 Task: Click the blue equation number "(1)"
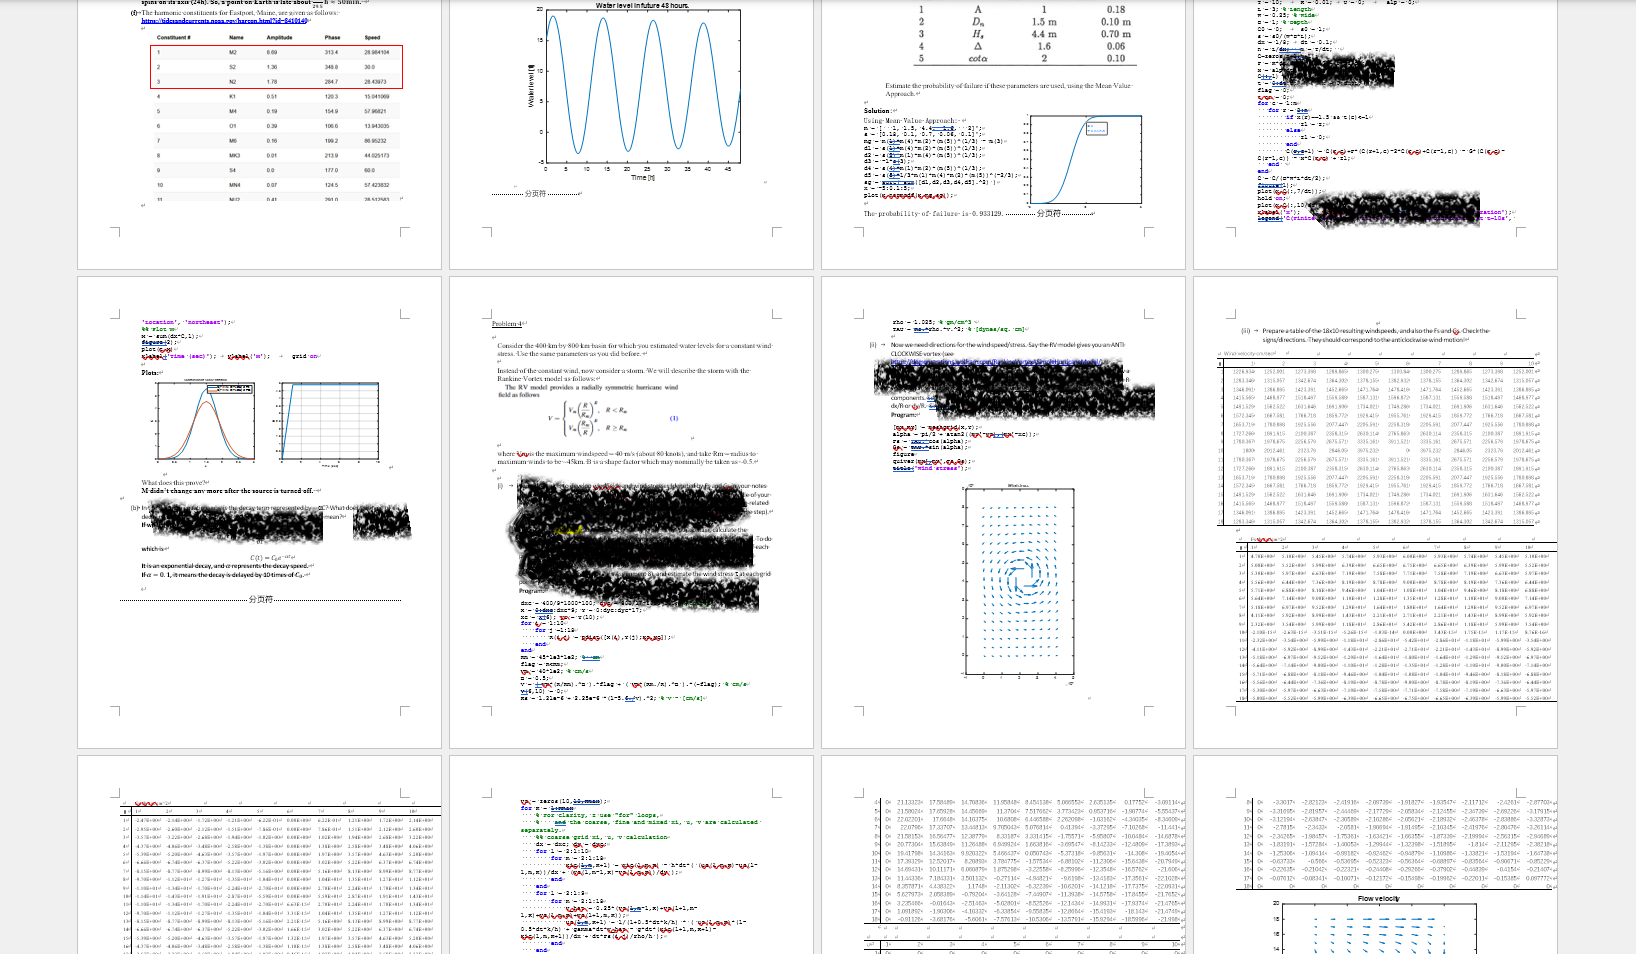point(674,418)
